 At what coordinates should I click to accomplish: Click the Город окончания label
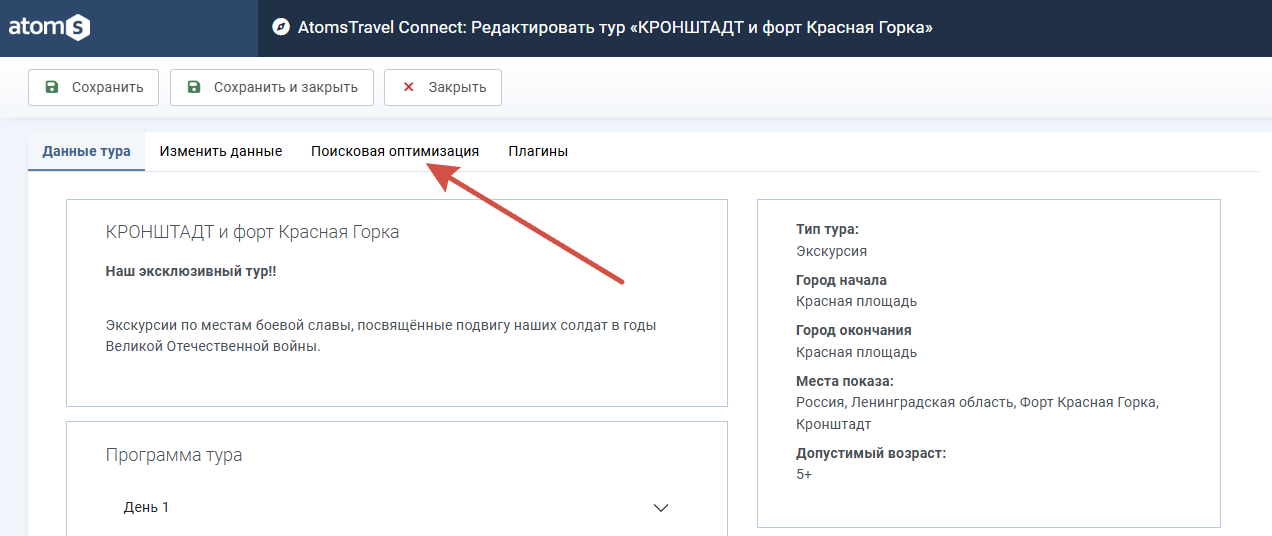tap(854, 330)
